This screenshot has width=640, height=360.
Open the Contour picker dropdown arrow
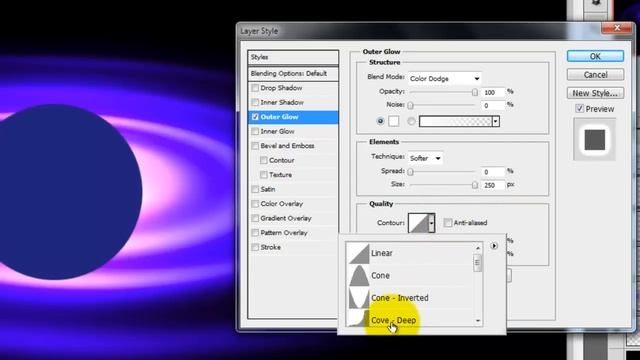tap(431, 223)
